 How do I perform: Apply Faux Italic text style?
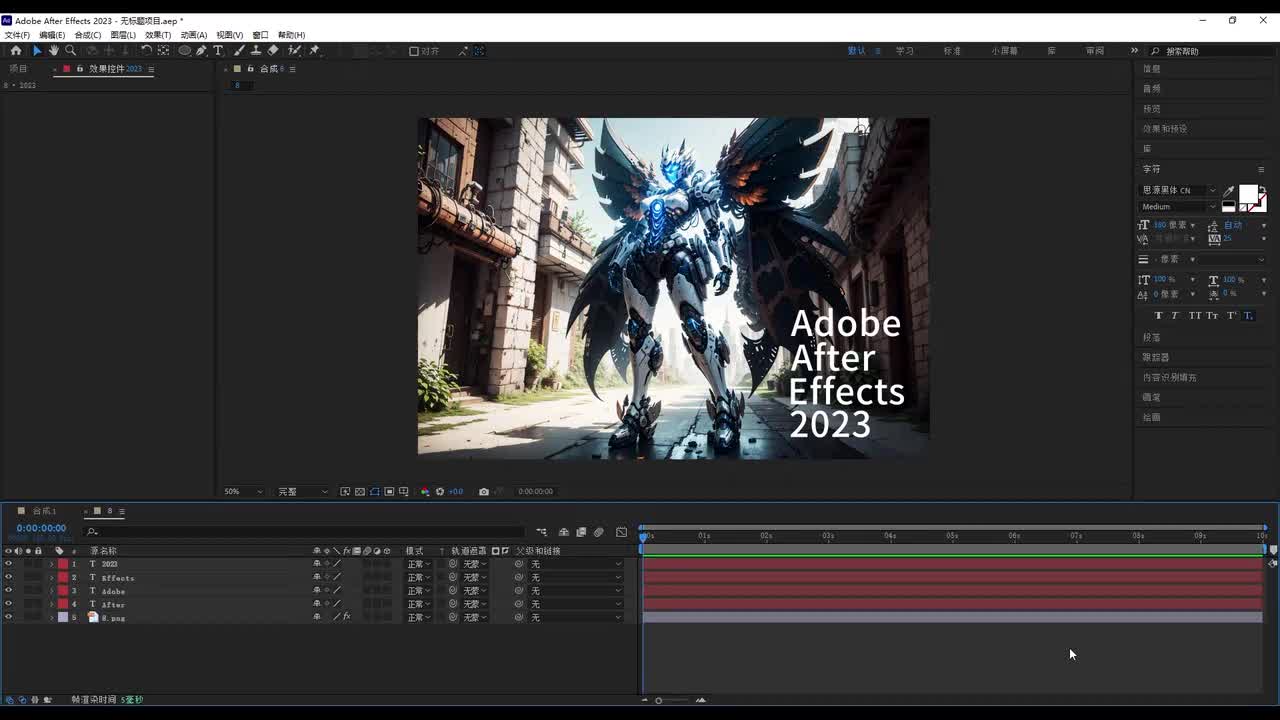[1176, 316]
